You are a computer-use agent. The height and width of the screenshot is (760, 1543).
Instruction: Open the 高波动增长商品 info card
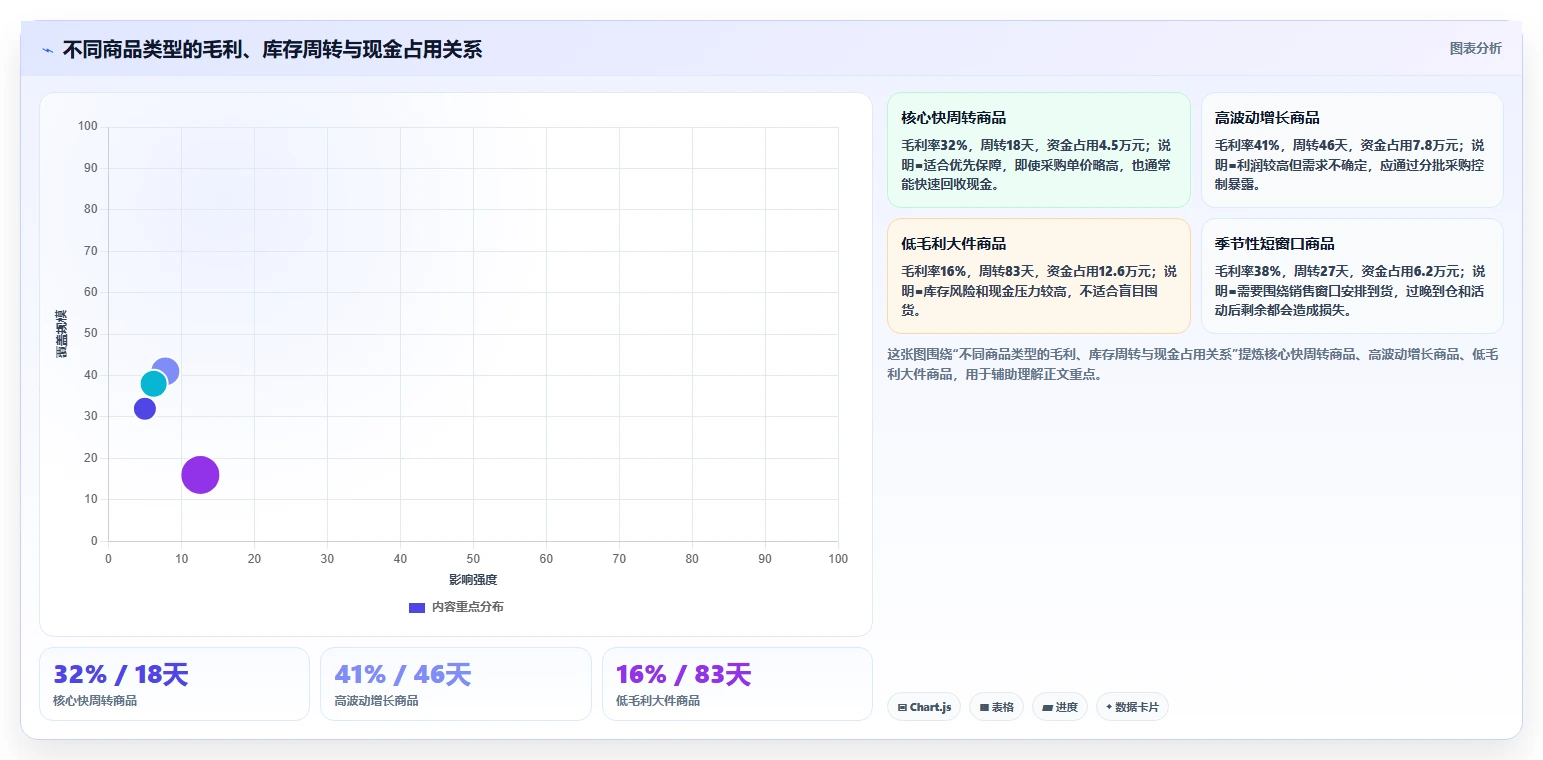[1352, 150]
